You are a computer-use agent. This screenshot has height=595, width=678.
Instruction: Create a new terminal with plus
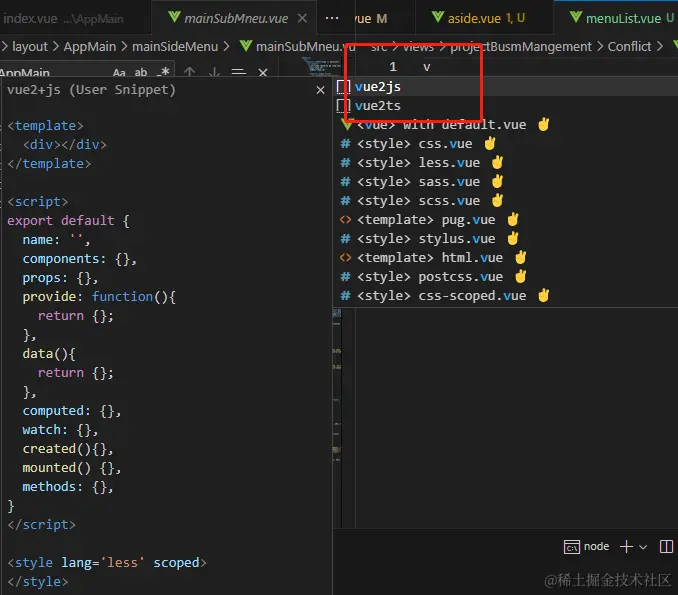point(626,547)
